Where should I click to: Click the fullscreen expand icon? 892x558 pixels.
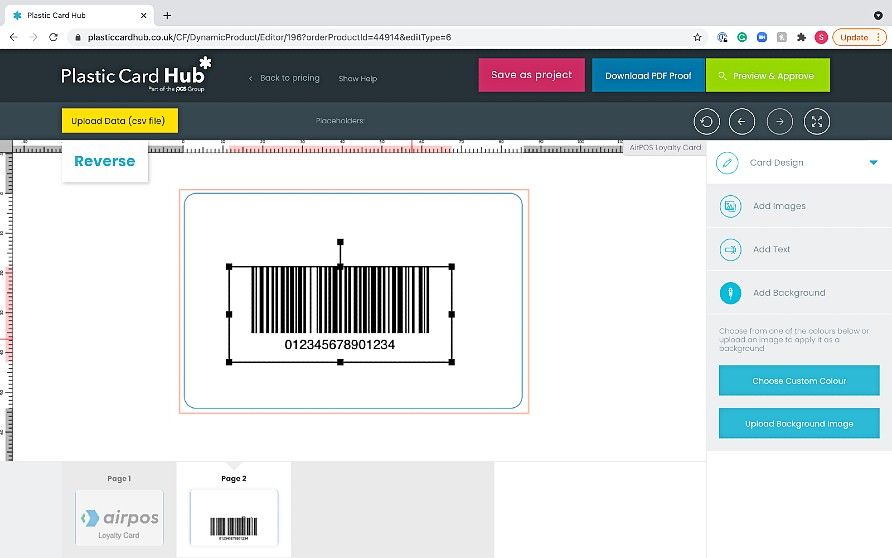[x=816, y=122]
